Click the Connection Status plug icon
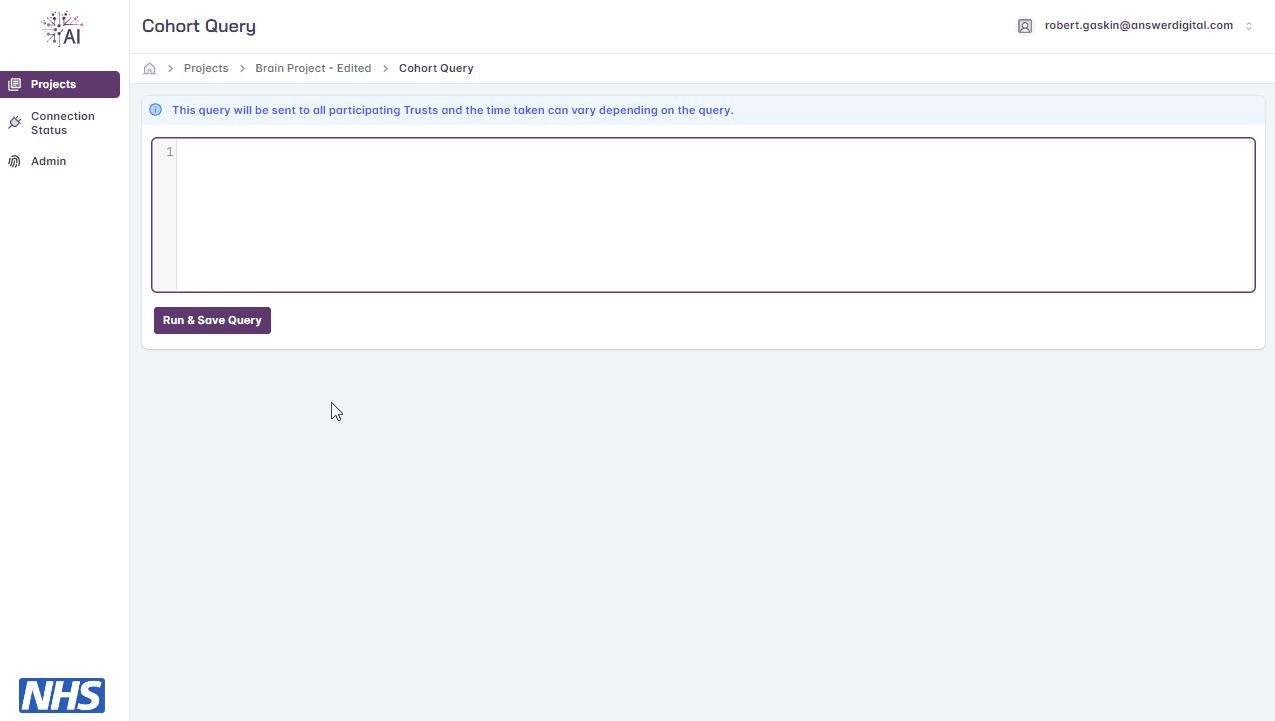Image resolution: width=1275 pixels, height=721 pixels. (14, 123)
